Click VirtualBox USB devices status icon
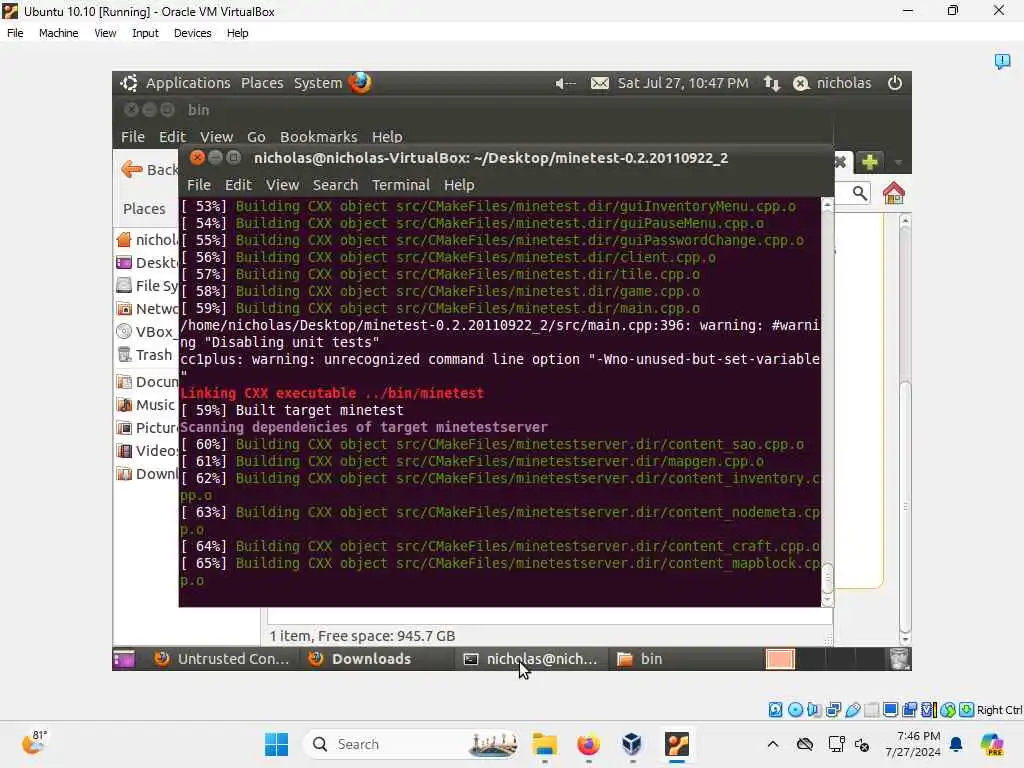The image size is (1024, 768). click(x=852, y=710)
